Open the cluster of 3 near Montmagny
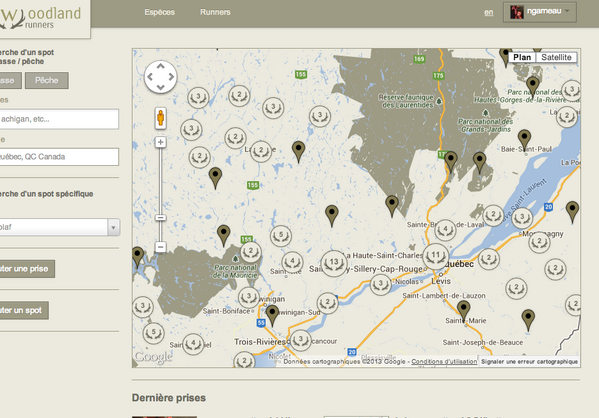Screen dimensions: 599x418 (522, 218)
